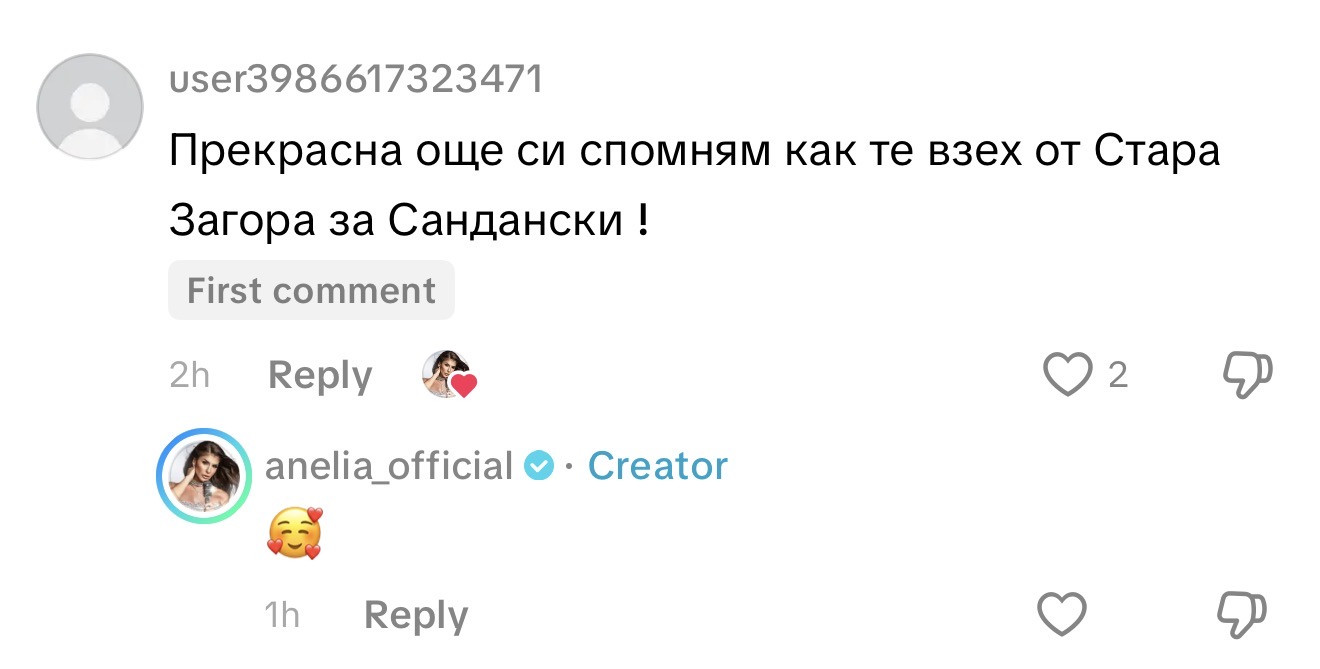Click the like count showing 2
Image resolution: width=1320 pixels, height=669 pixels.
(x=1119, y=372)
